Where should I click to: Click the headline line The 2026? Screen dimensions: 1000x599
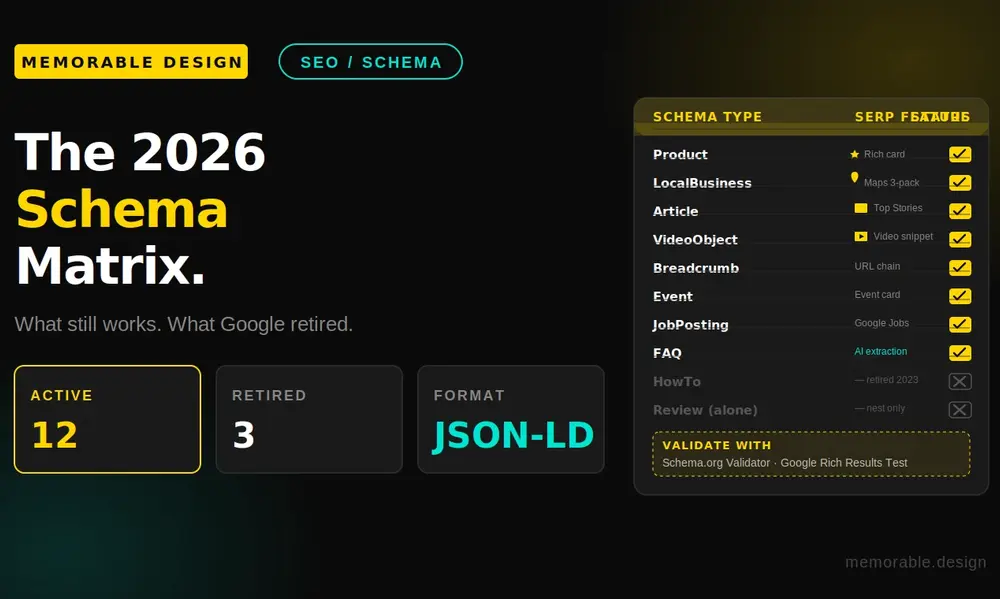click(140, 152)
